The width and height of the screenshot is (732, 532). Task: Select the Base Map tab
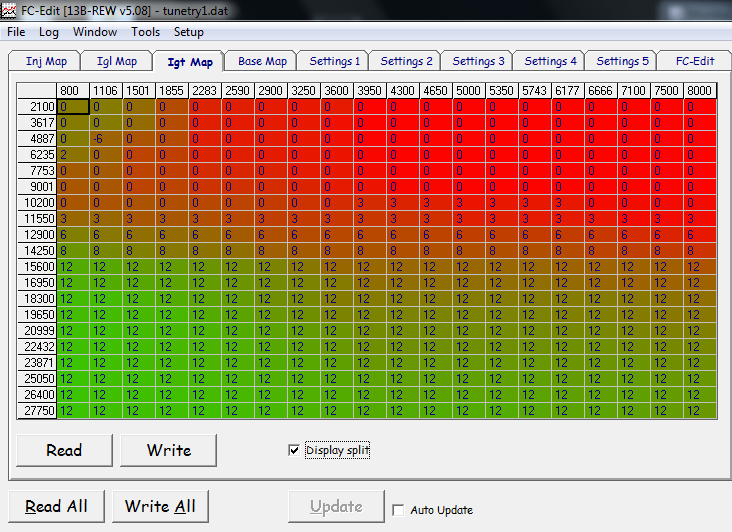pyautogui.click(x=262, y=61)
